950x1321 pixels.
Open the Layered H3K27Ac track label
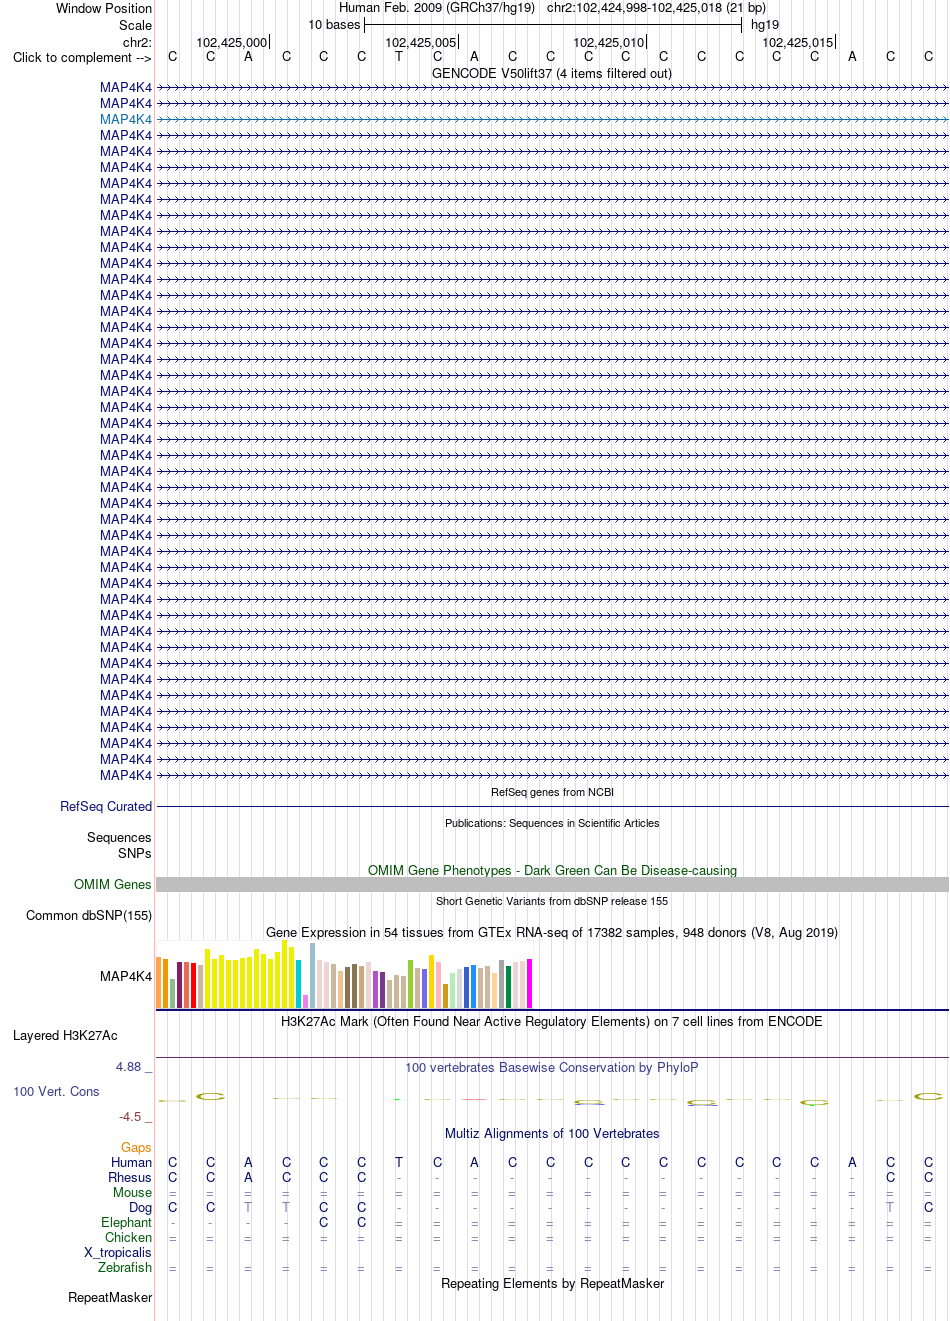(65, 1035)
